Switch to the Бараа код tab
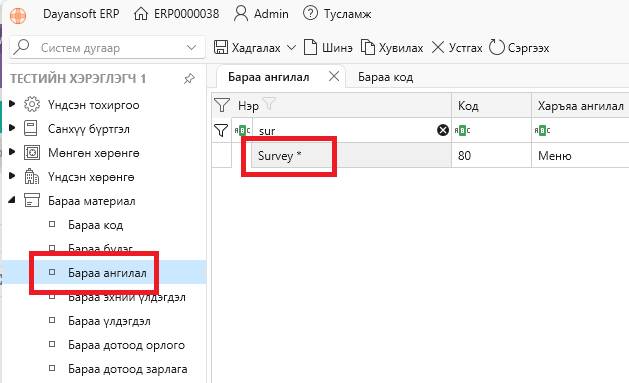629x383 pixels. 386,77
